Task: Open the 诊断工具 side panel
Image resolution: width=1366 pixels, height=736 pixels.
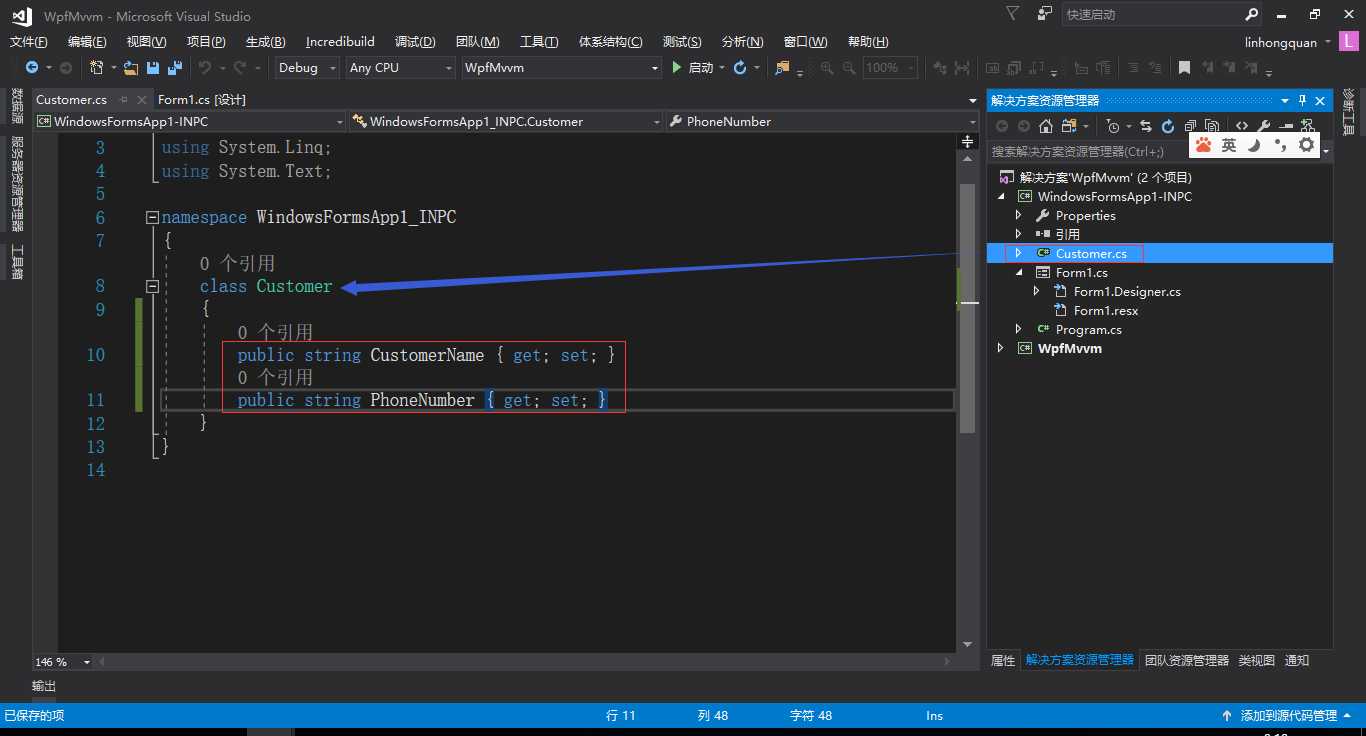Action: coord(1348,112)
